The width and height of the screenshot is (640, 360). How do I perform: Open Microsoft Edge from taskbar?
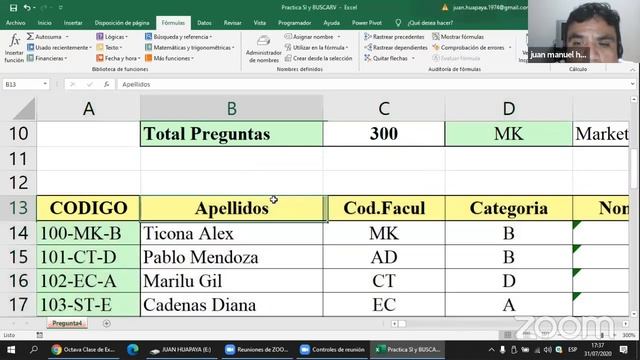point(133,350)
